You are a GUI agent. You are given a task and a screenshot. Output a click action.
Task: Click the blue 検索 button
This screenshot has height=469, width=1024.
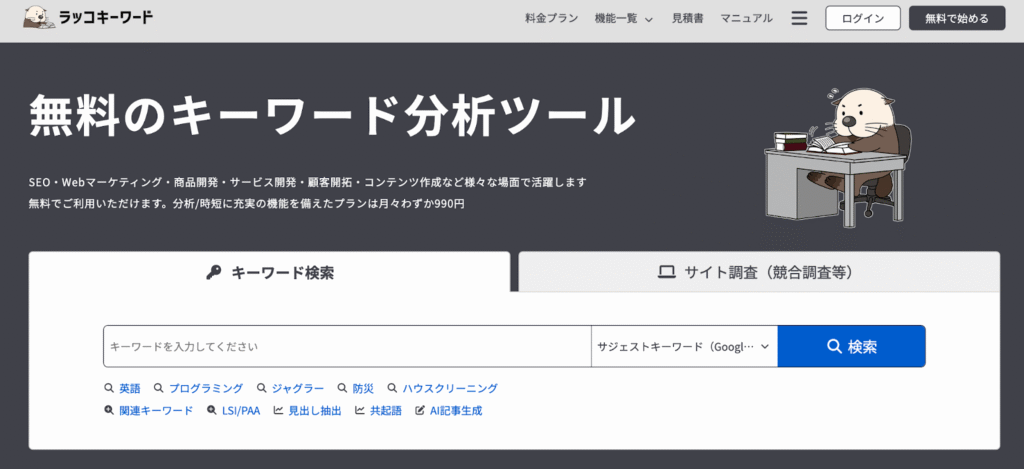(x=852, y=346)
